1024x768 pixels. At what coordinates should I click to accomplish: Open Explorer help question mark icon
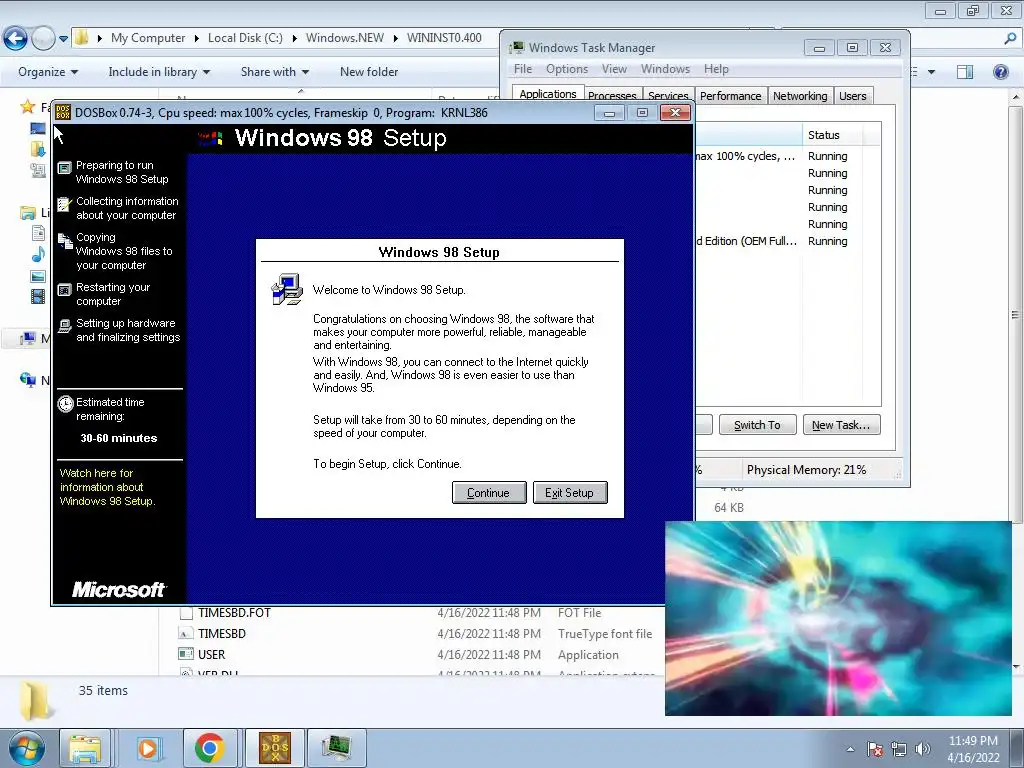coord(1000,72)
